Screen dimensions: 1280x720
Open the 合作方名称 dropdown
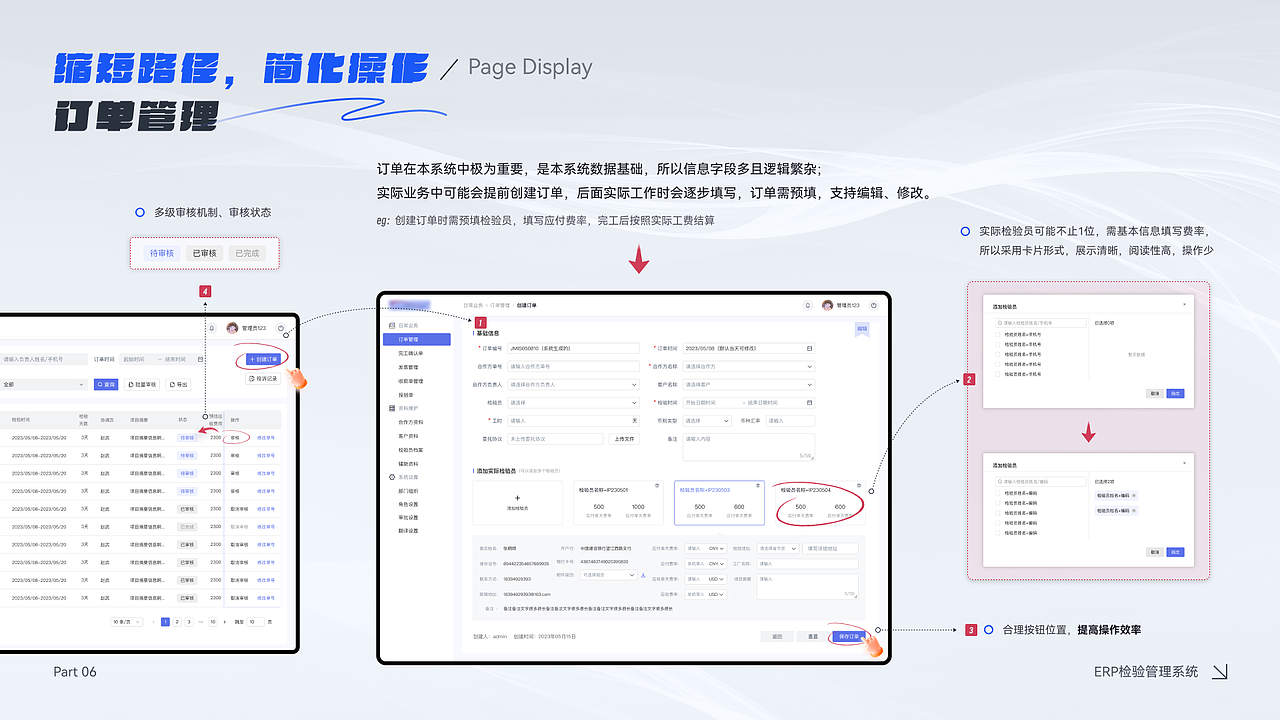pyautogui.click(x=749, y=367)
